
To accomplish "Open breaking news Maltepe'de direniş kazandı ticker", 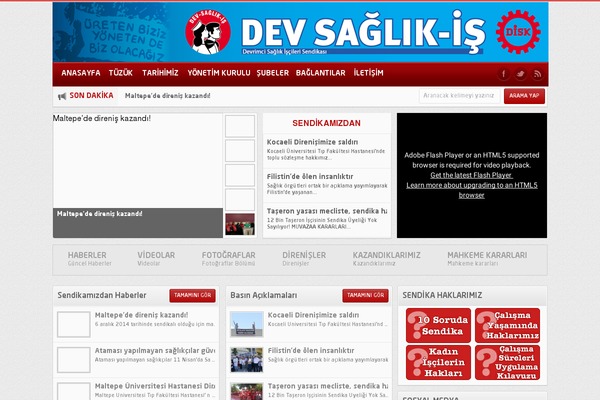I will tap(168, 96).
